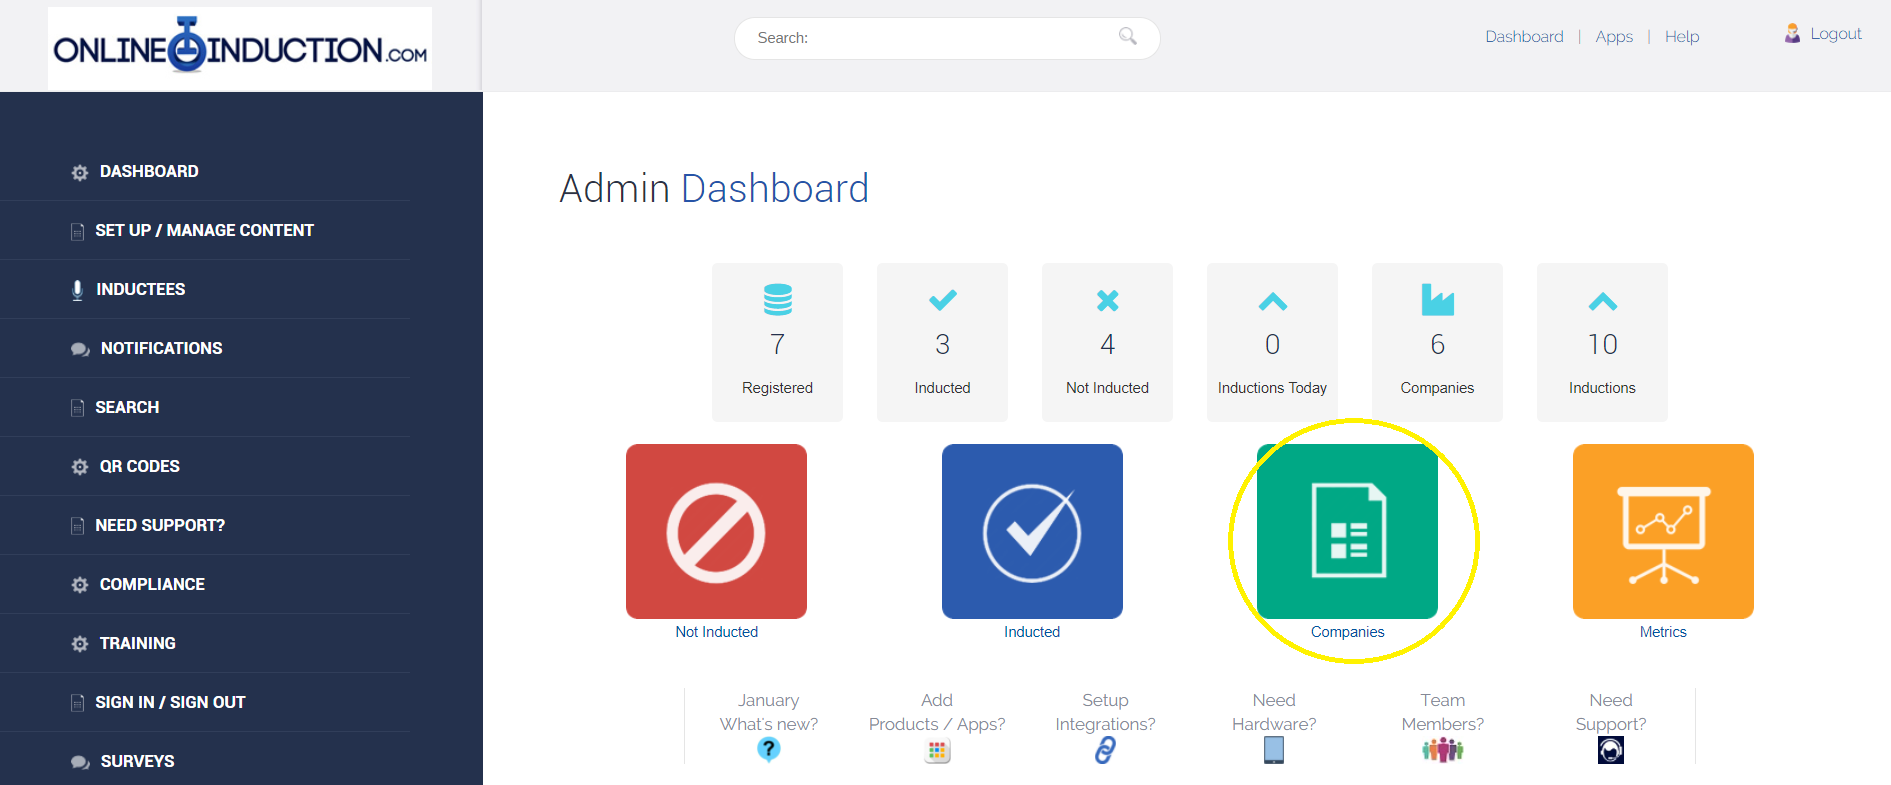The image size is (1891, 785).
Task: Click the Team Members people icon
Action: coord(1442,749)
